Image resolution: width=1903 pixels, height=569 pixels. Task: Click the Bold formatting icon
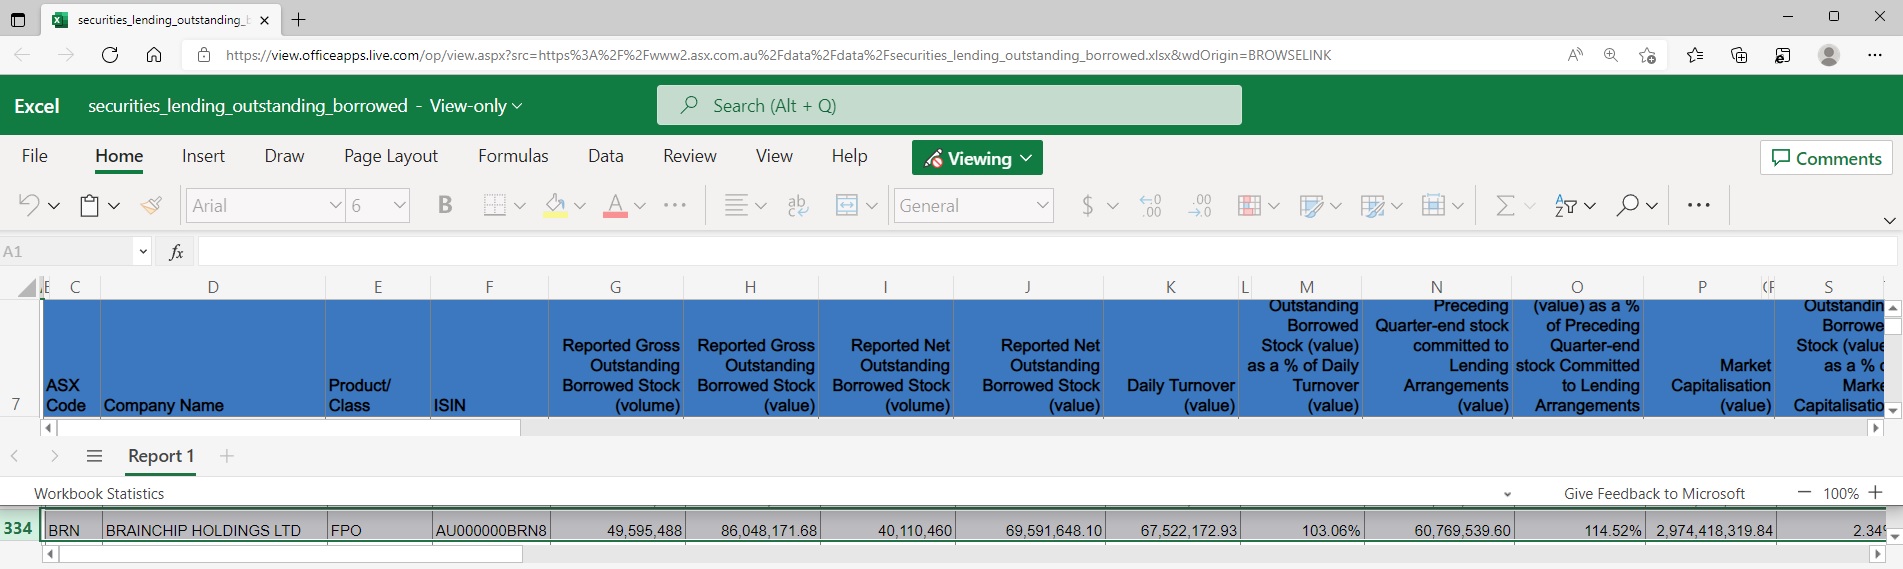click(445, 205)
